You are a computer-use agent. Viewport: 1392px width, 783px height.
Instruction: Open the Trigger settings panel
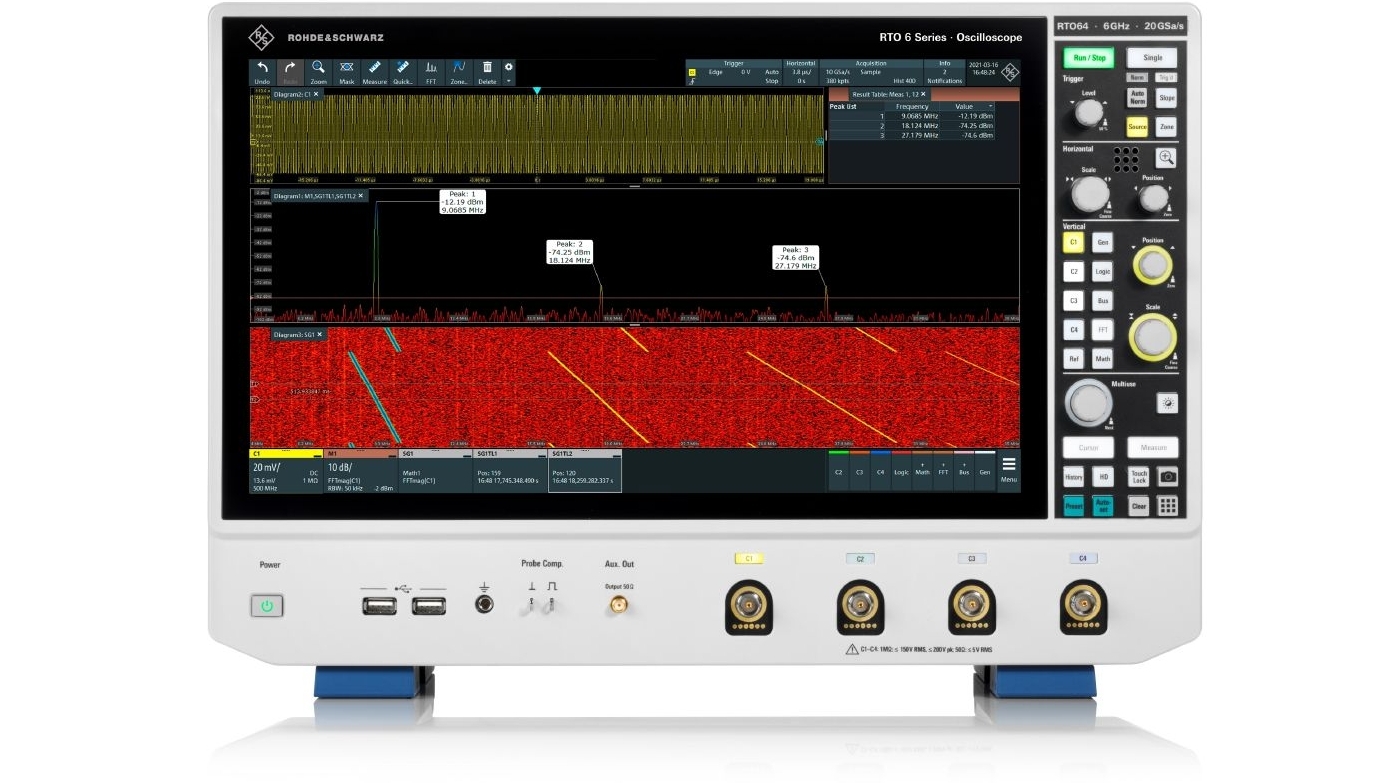click(x=733, y=72)
